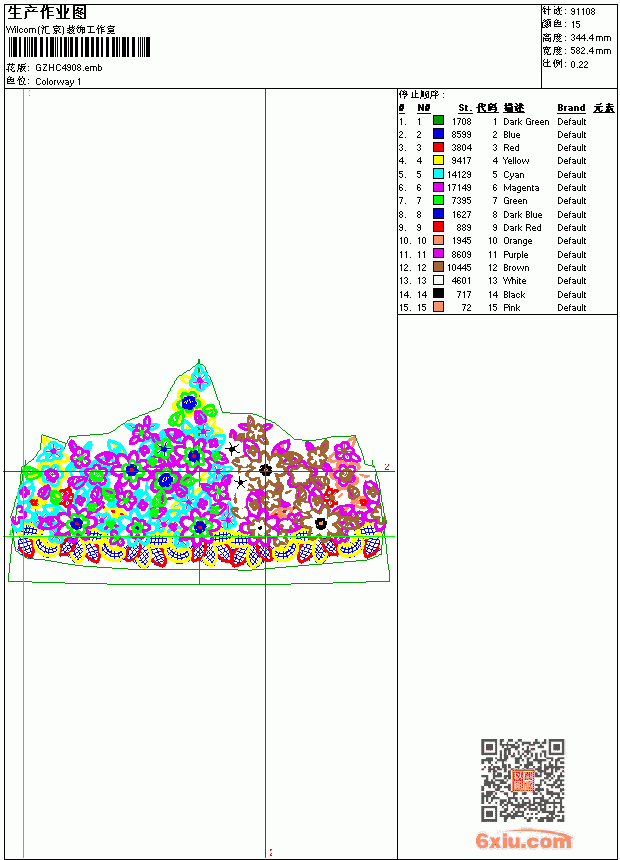Click the 'N#' column header
Screen dimensions: 620x860
424,108
